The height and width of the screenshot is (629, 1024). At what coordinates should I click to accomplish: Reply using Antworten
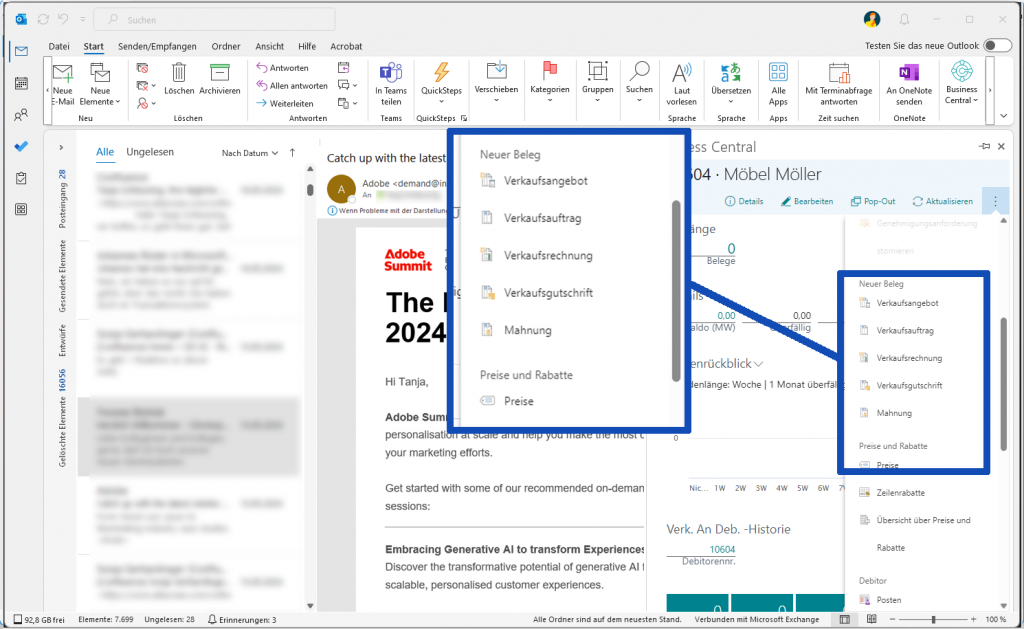[282, 68]
